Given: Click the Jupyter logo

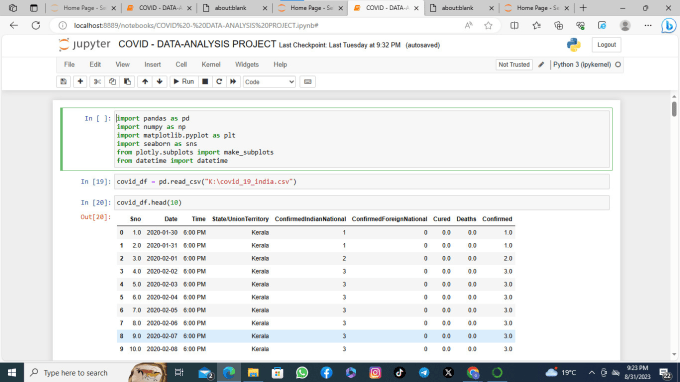Looking at the screenshot, I should coord(85,44).
